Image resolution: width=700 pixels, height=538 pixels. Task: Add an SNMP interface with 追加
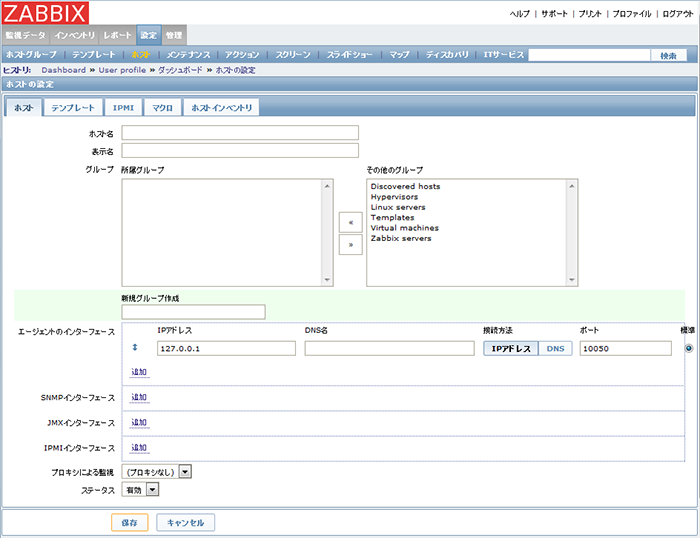(139, 397)
